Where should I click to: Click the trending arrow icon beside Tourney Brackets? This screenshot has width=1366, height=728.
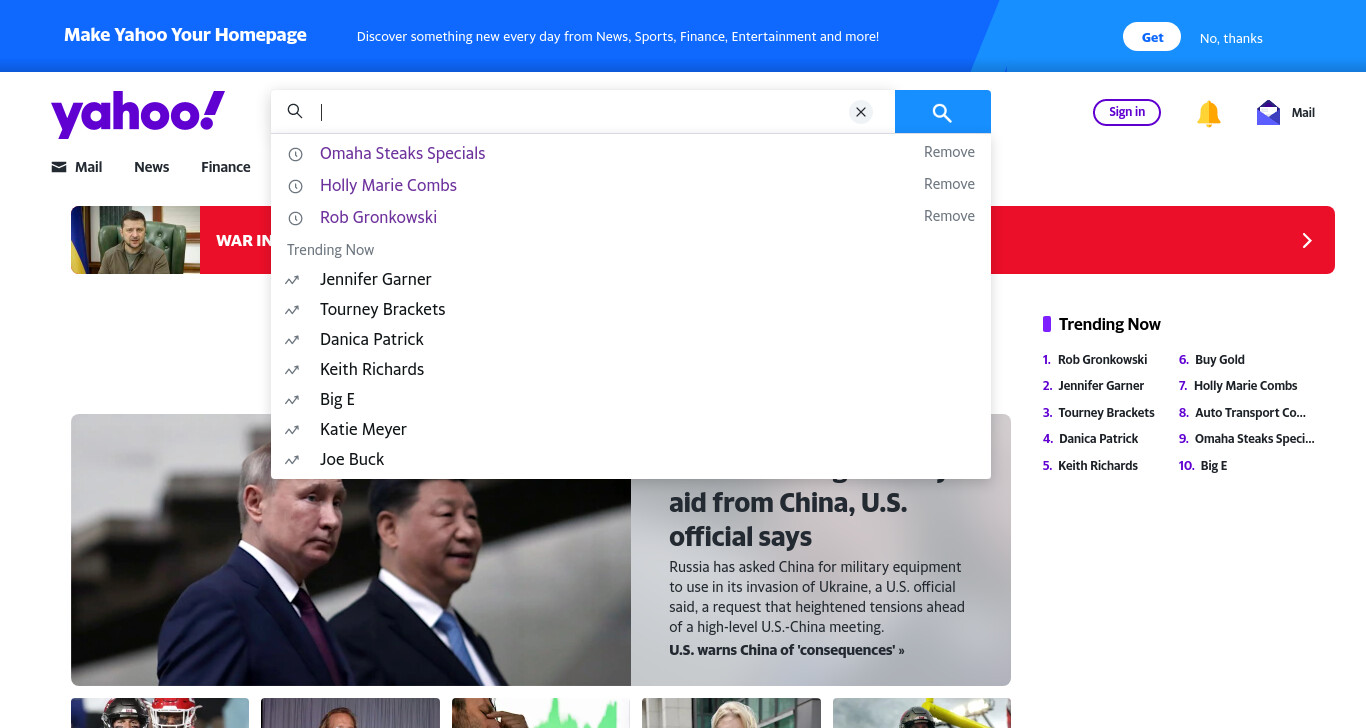tap(292, 310)
